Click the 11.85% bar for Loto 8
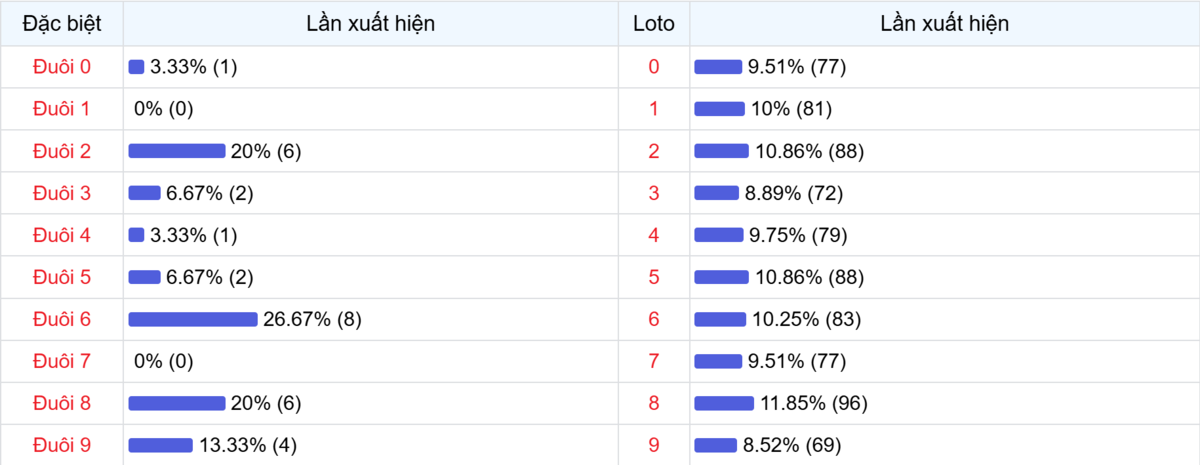1200x465 pixels. (x=724, y=403)
